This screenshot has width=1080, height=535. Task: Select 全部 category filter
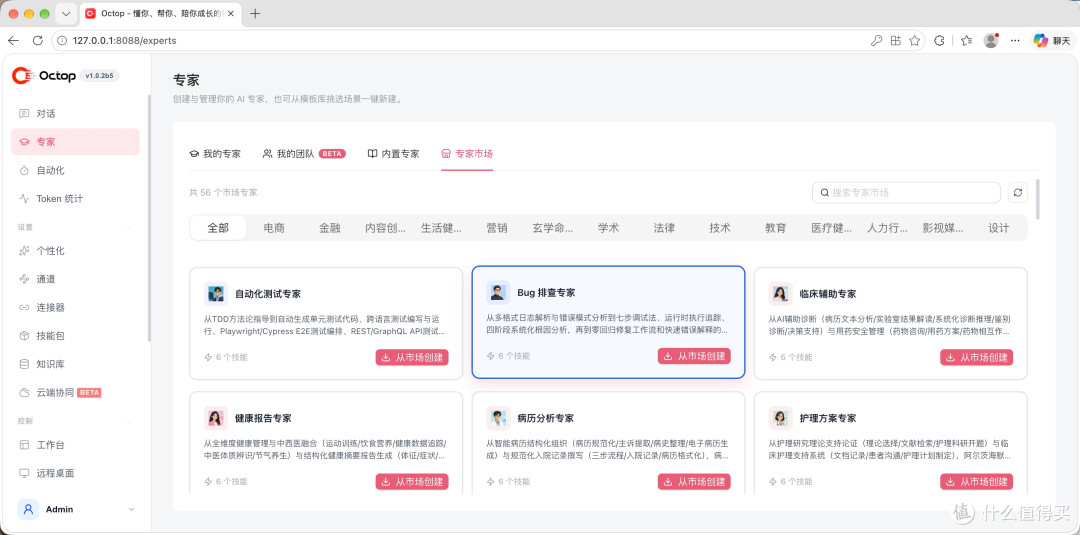(218, 228)
